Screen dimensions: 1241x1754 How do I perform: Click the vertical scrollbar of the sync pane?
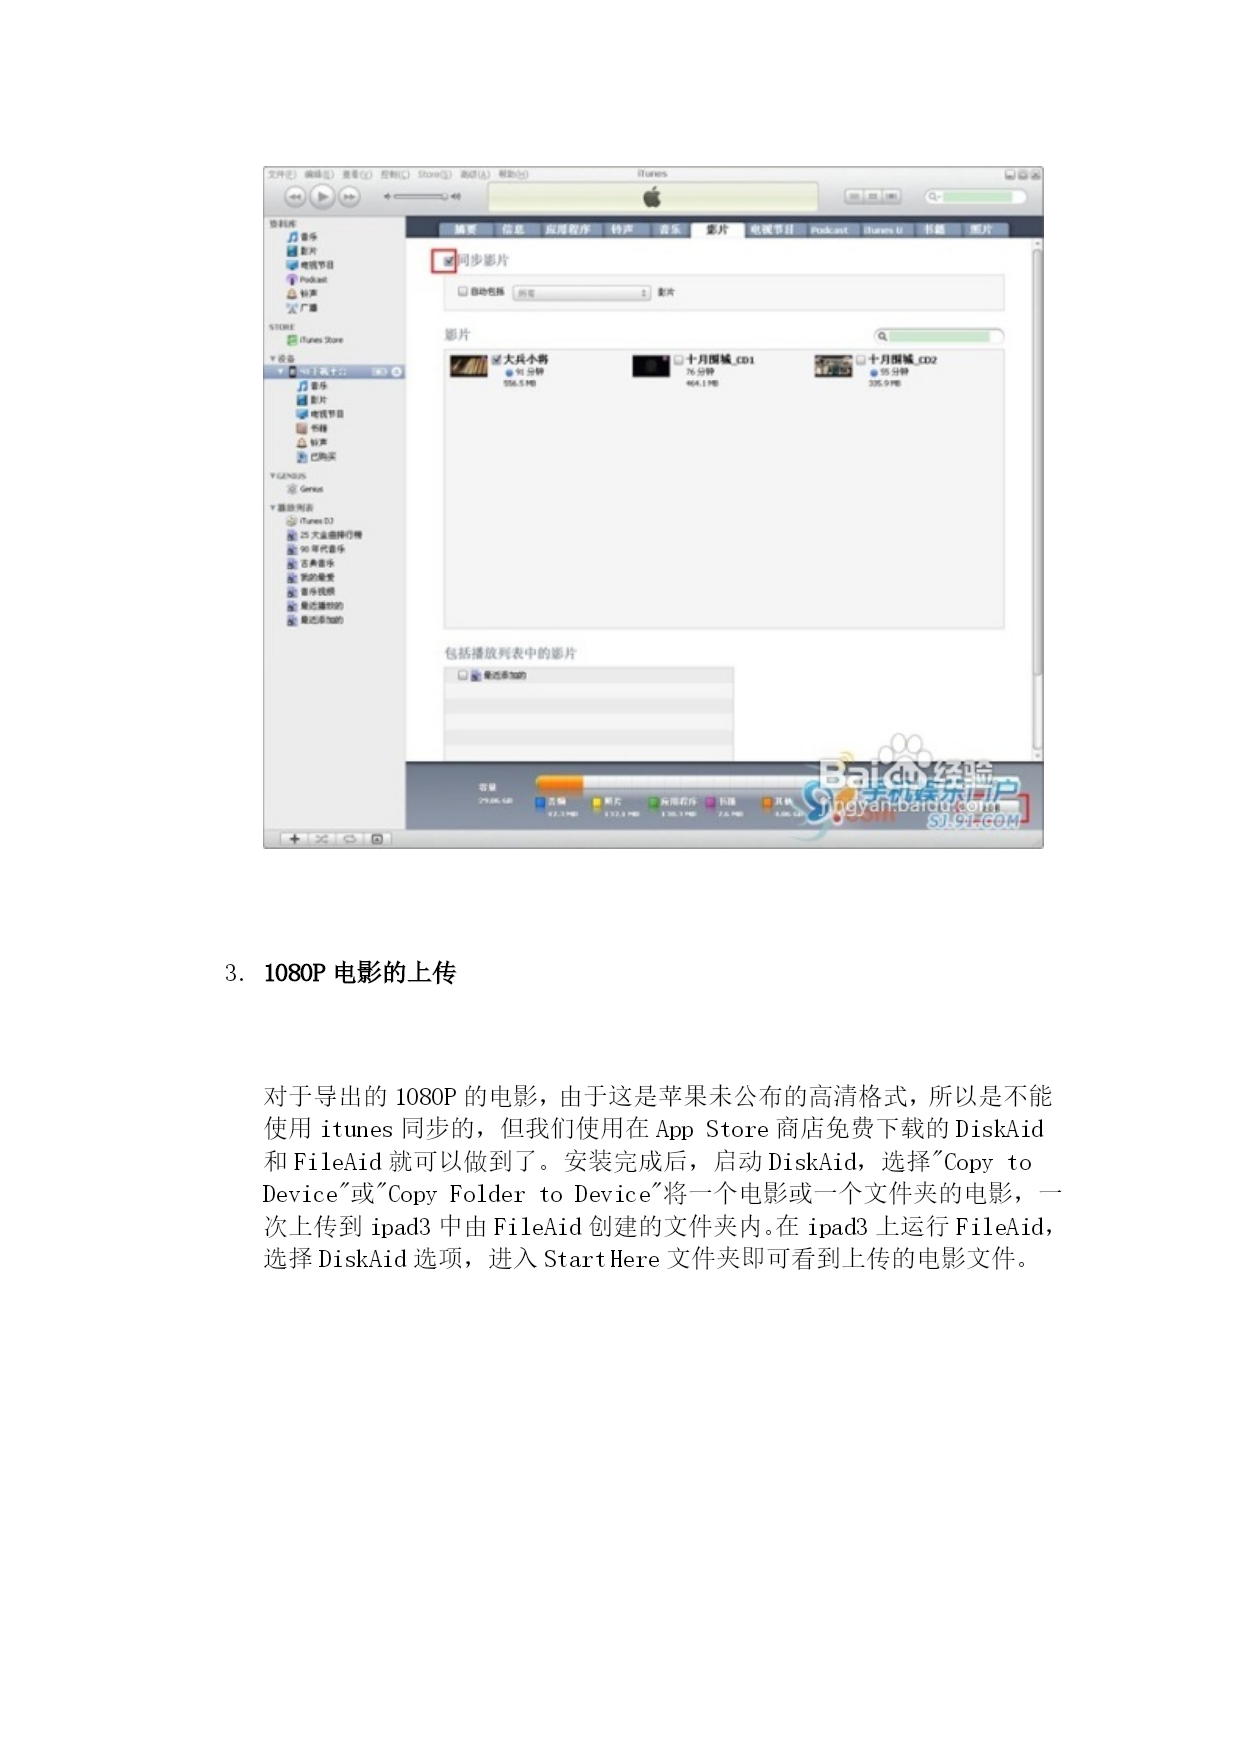pyautogui.click(x=1037, y=500)
